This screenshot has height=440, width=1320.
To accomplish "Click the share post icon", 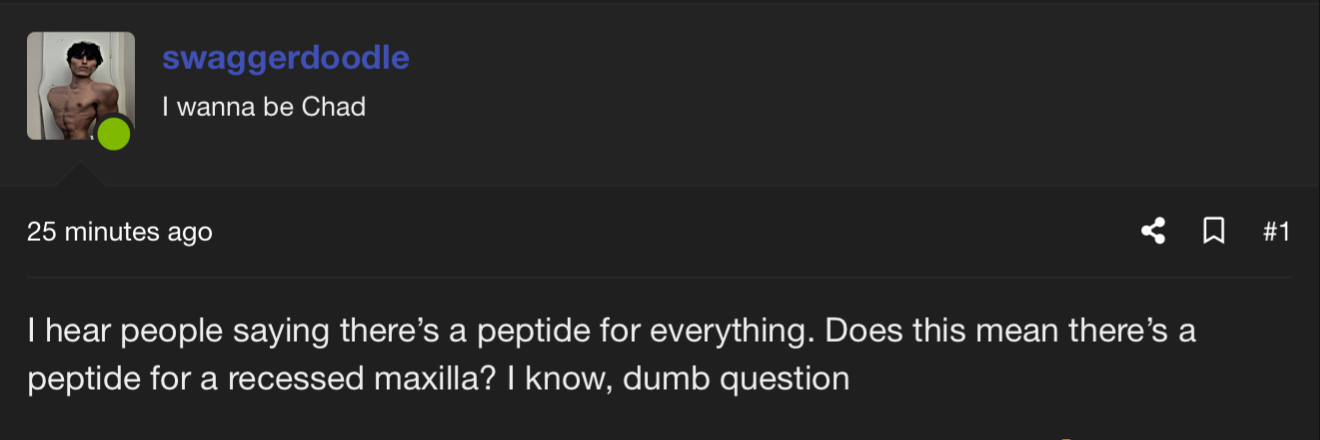I will click(1153, 232).
